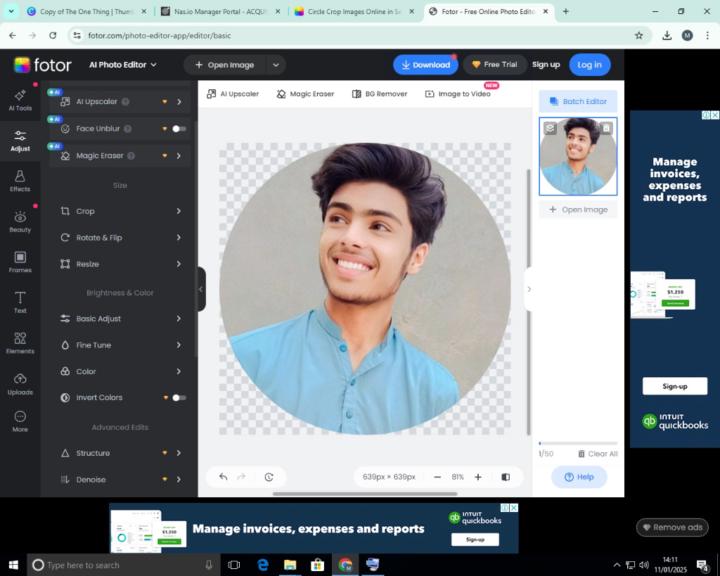Click the Fotor logo
This screenshot has height=576, width=720.
pos(43,65)
